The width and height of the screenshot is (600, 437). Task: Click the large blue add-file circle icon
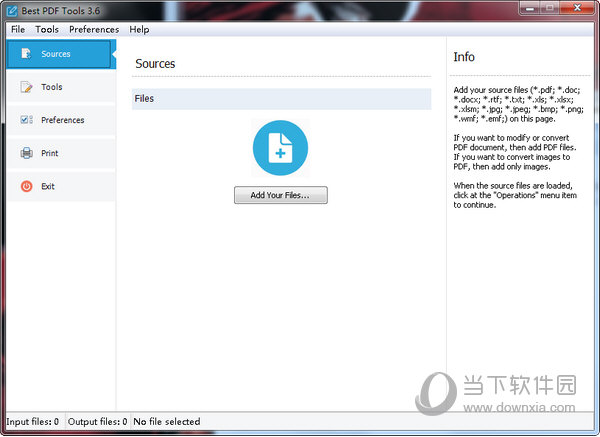click(x=280, y=148)
